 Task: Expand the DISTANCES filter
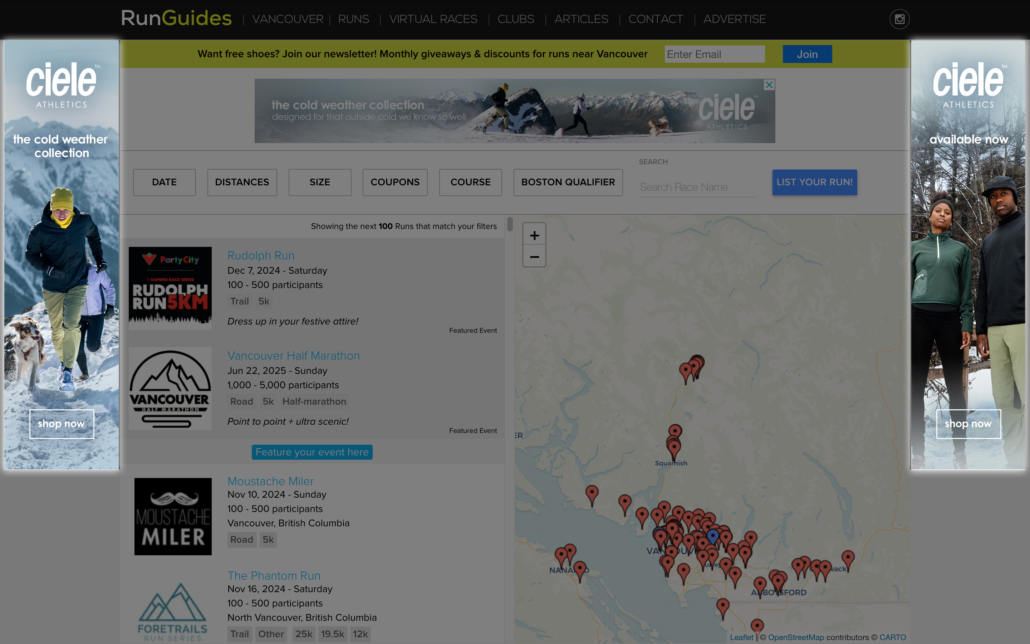pos(242,182)
